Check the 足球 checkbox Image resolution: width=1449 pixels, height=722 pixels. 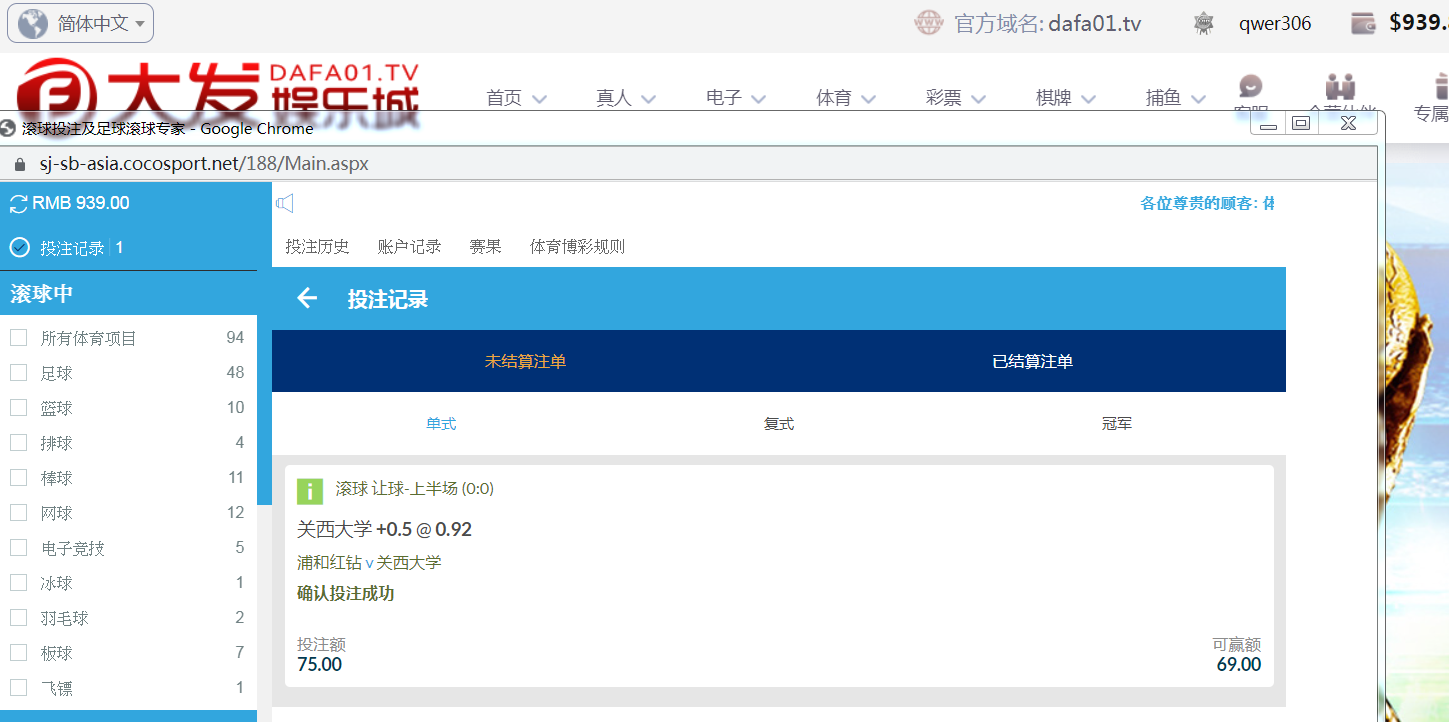[18, 373]
